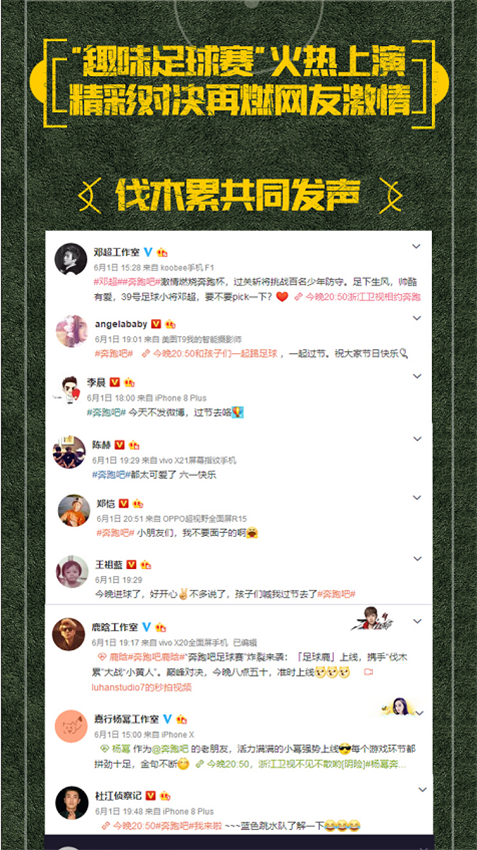
Task: Click blue verified badge beside 鹿晗工作室
Action: [x=146, y=627]
